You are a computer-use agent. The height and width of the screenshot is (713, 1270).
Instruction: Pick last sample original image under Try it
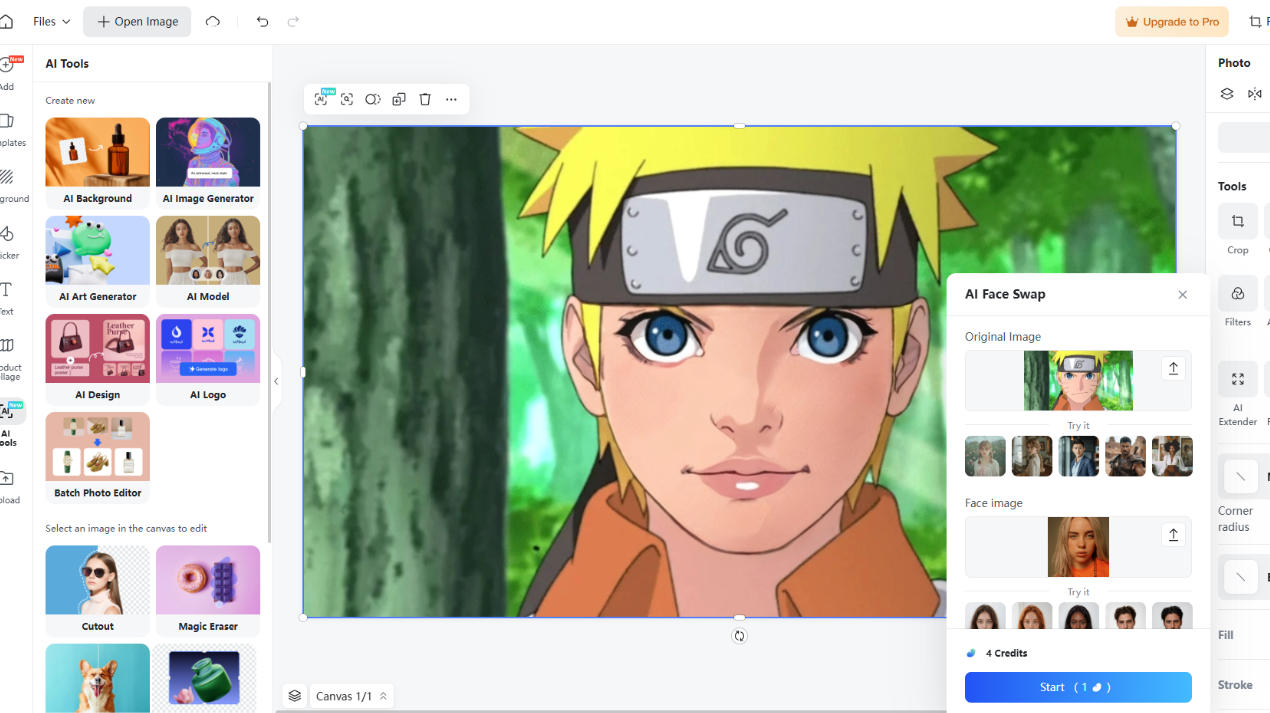(1172, 457)
